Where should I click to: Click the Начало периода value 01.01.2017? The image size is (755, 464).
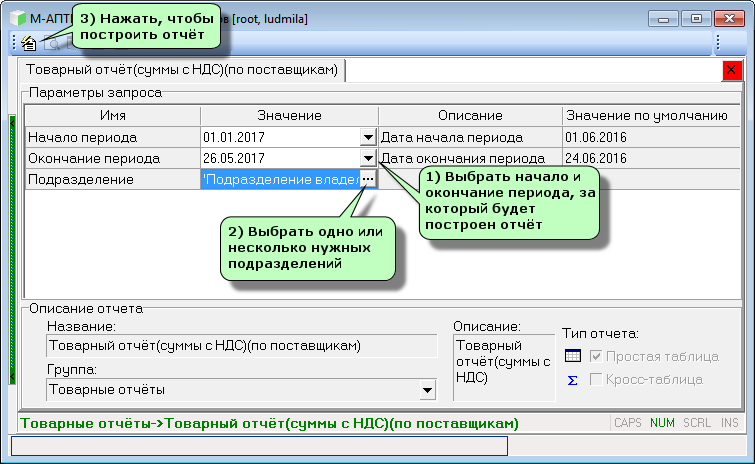click(281, 138)
